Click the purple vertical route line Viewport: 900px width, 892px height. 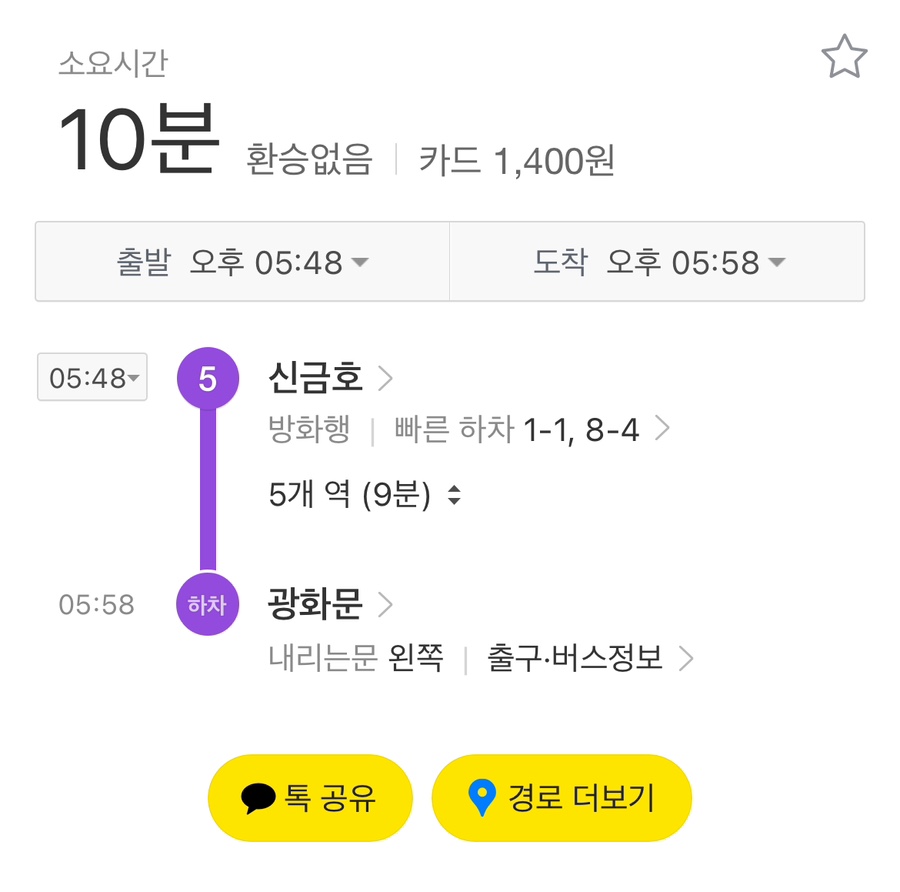click(x=208, y=490)
